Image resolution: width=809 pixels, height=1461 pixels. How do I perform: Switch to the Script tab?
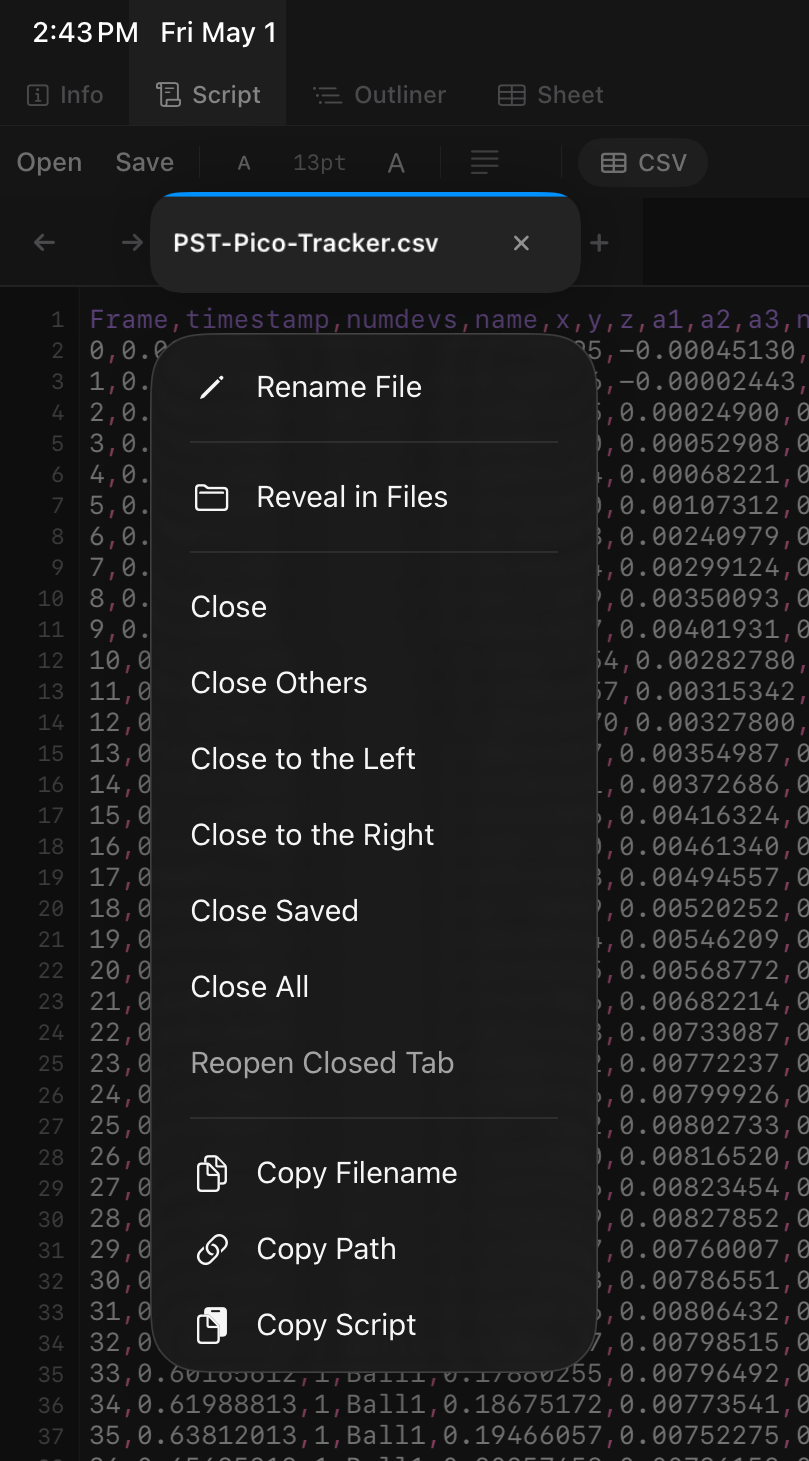(208, 95)
